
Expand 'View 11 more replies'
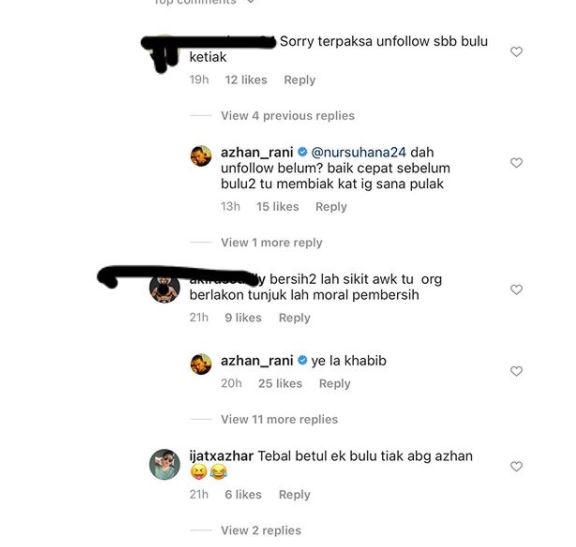279,419
